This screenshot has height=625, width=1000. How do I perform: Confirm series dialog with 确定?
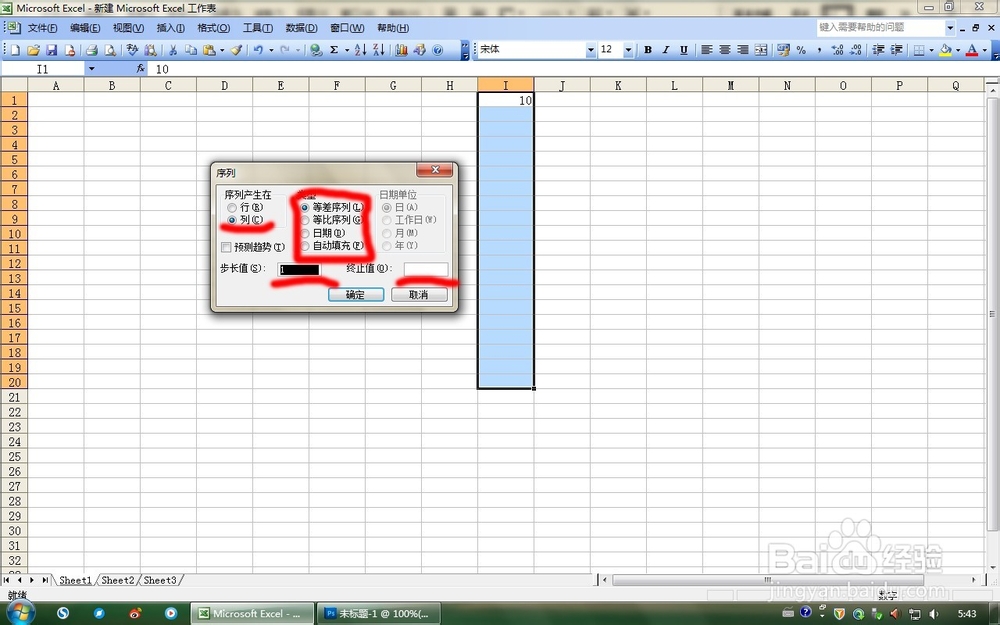pos(356,295)
